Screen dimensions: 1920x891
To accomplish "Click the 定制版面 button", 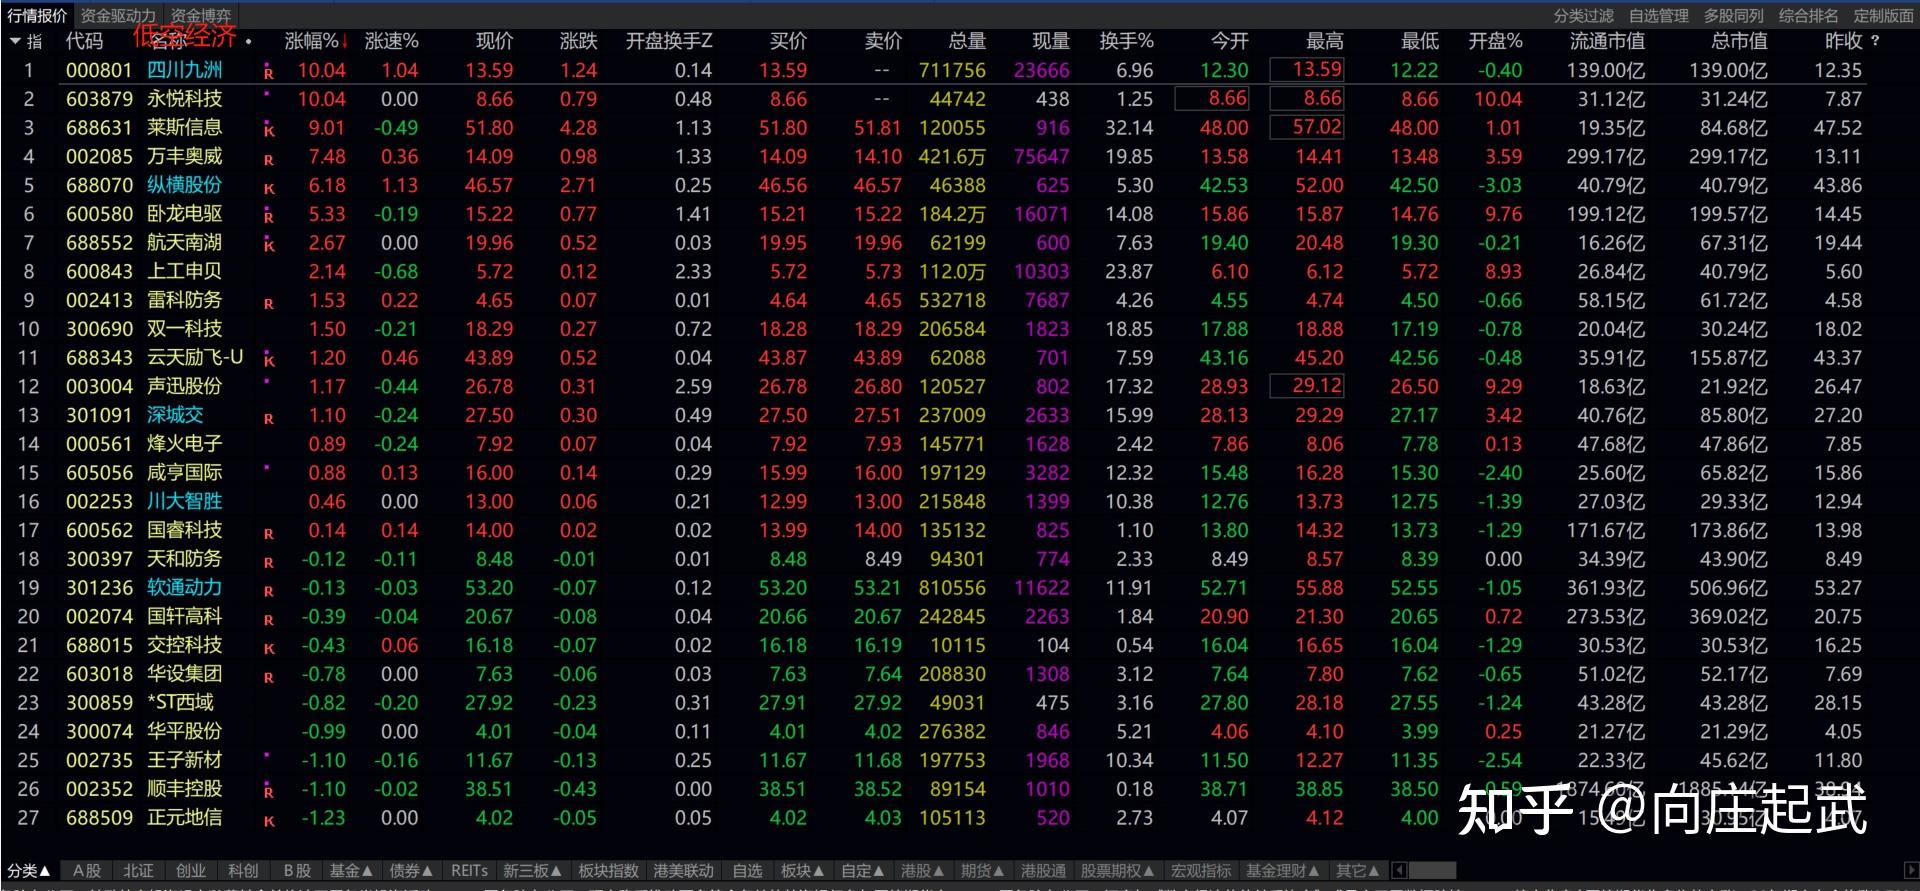I will (x=1883, y=15).
